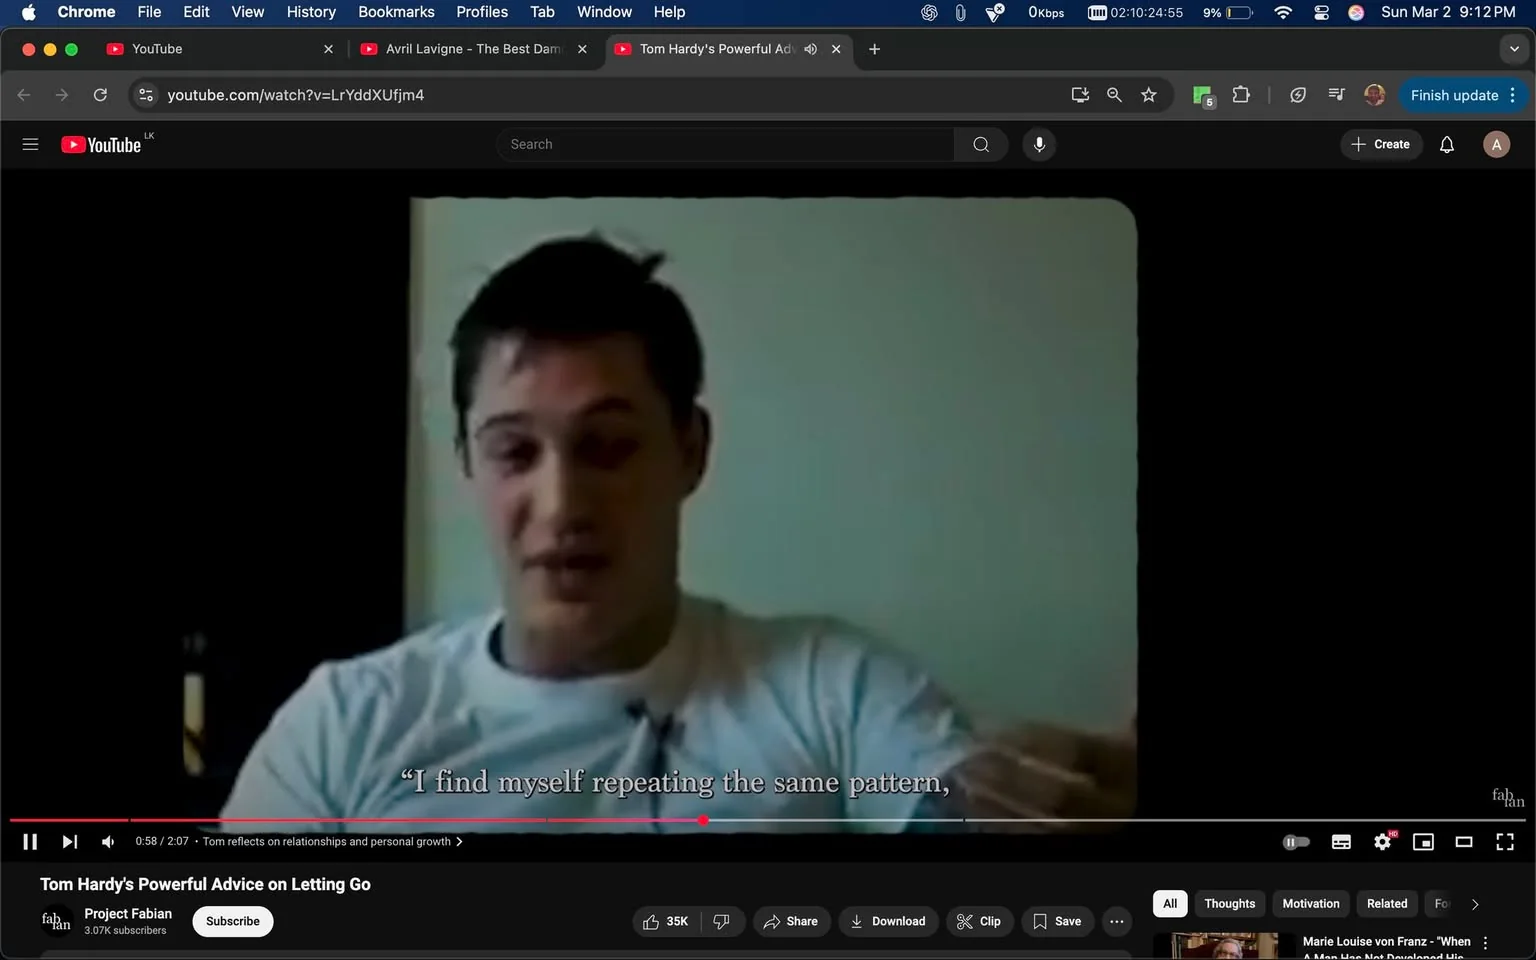Click the YouTube search field
Screen dimensions: 1536x960
pyautogui.click(x=725, y=144)
